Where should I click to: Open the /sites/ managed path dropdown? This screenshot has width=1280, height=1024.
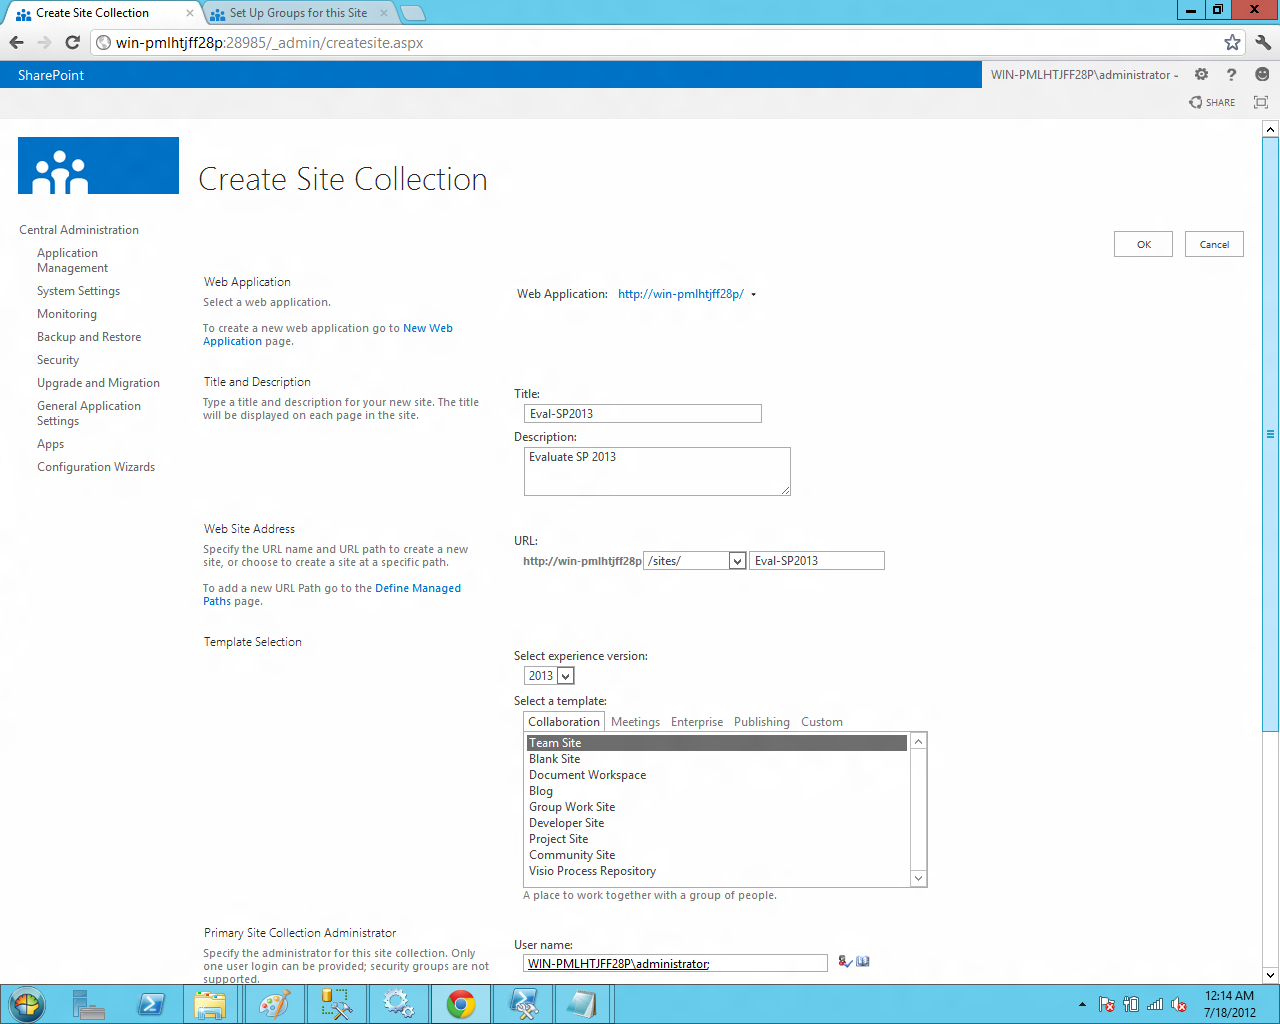pyautogui.click(x=737, y=560)
